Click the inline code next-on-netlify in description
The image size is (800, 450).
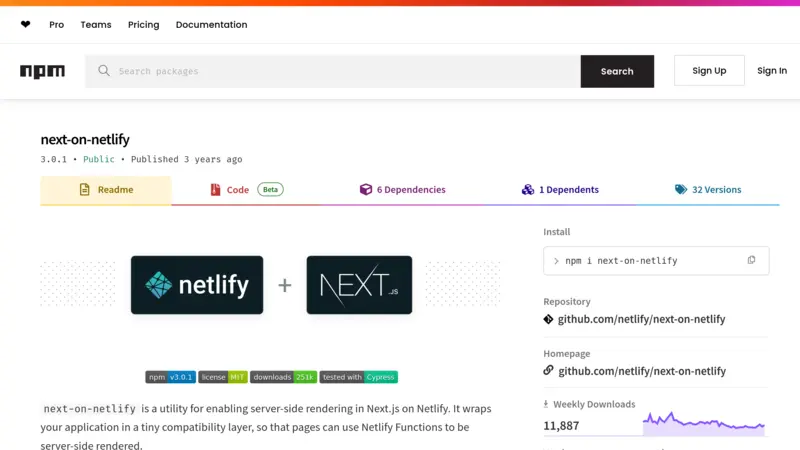90,409
